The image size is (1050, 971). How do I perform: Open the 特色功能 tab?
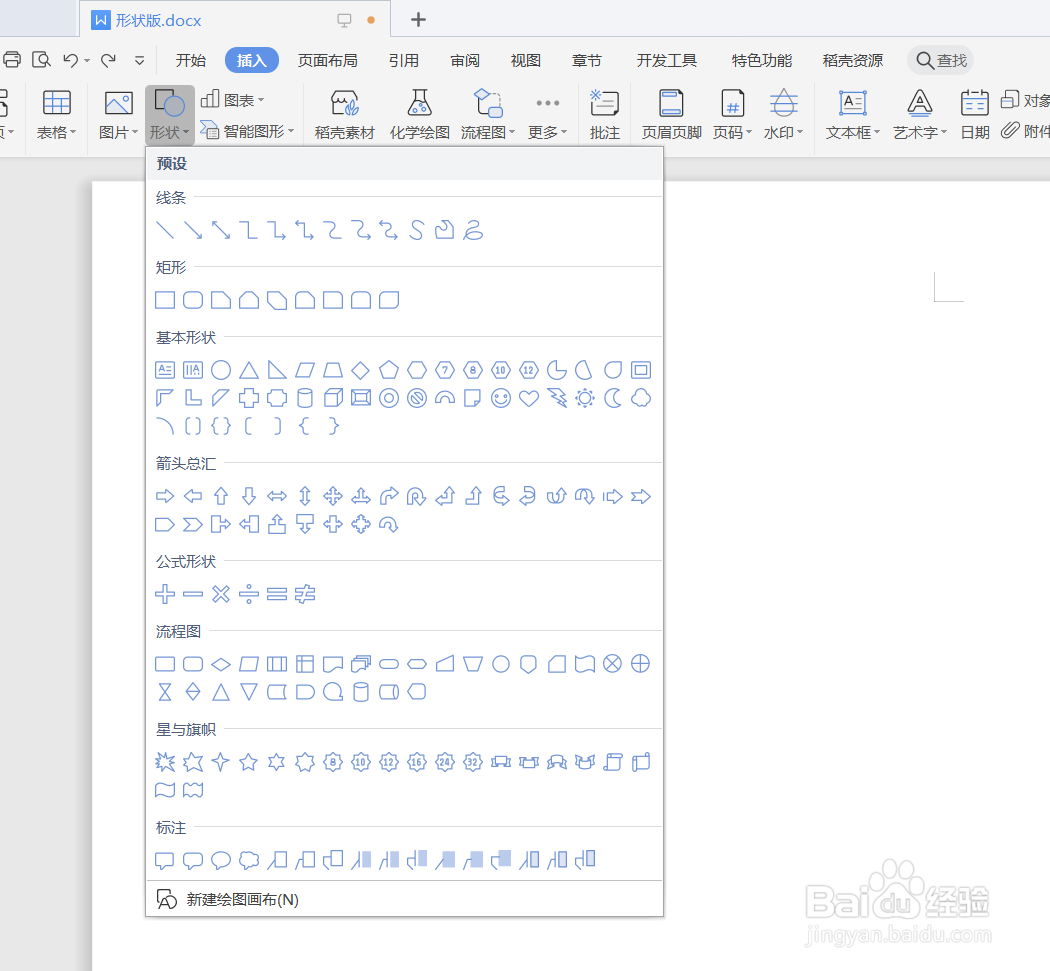(762, 60)
